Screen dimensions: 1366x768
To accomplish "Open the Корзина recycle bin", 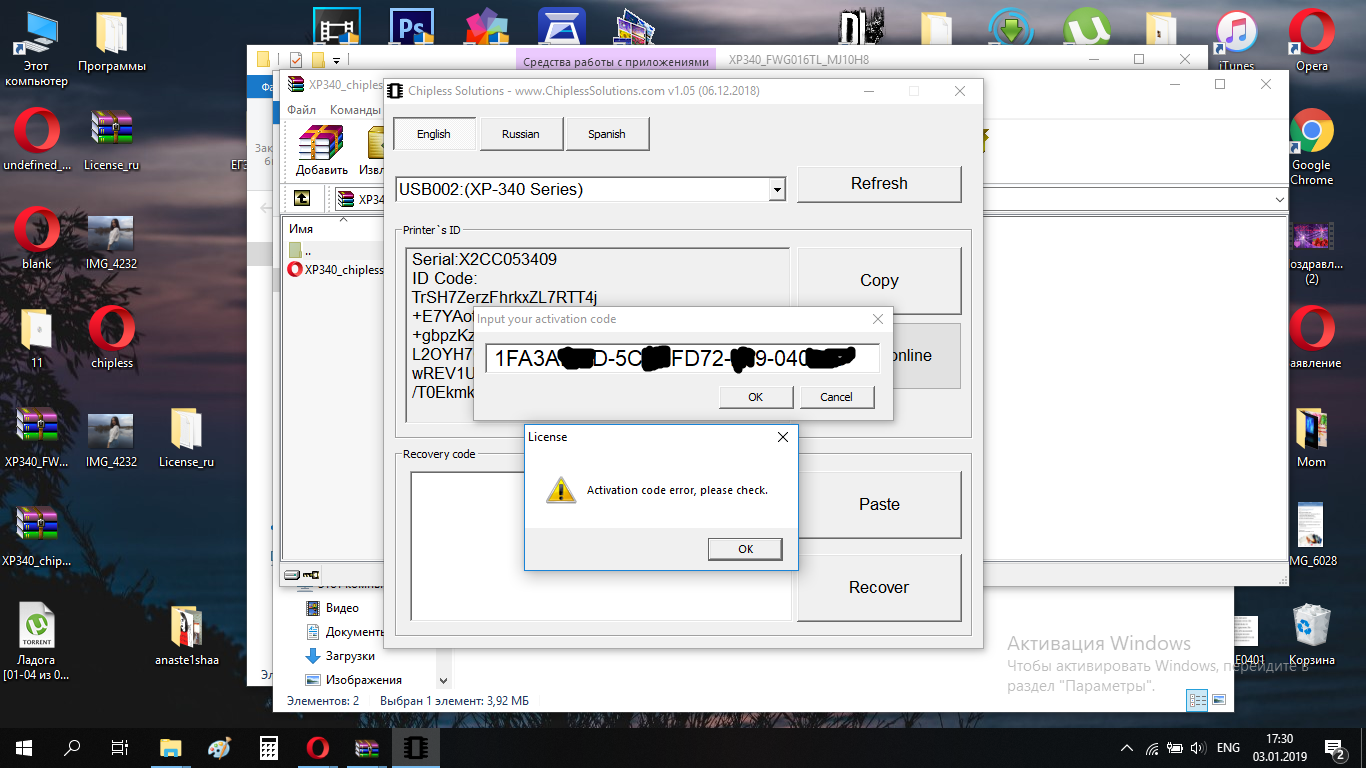I will [x=1311, y=635].
